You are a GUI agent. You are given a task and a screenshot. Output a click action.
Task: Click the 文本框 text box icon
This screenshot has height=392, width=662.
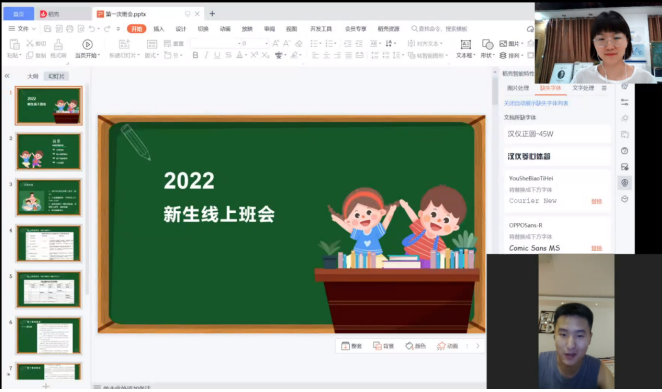tap(465, 44)
